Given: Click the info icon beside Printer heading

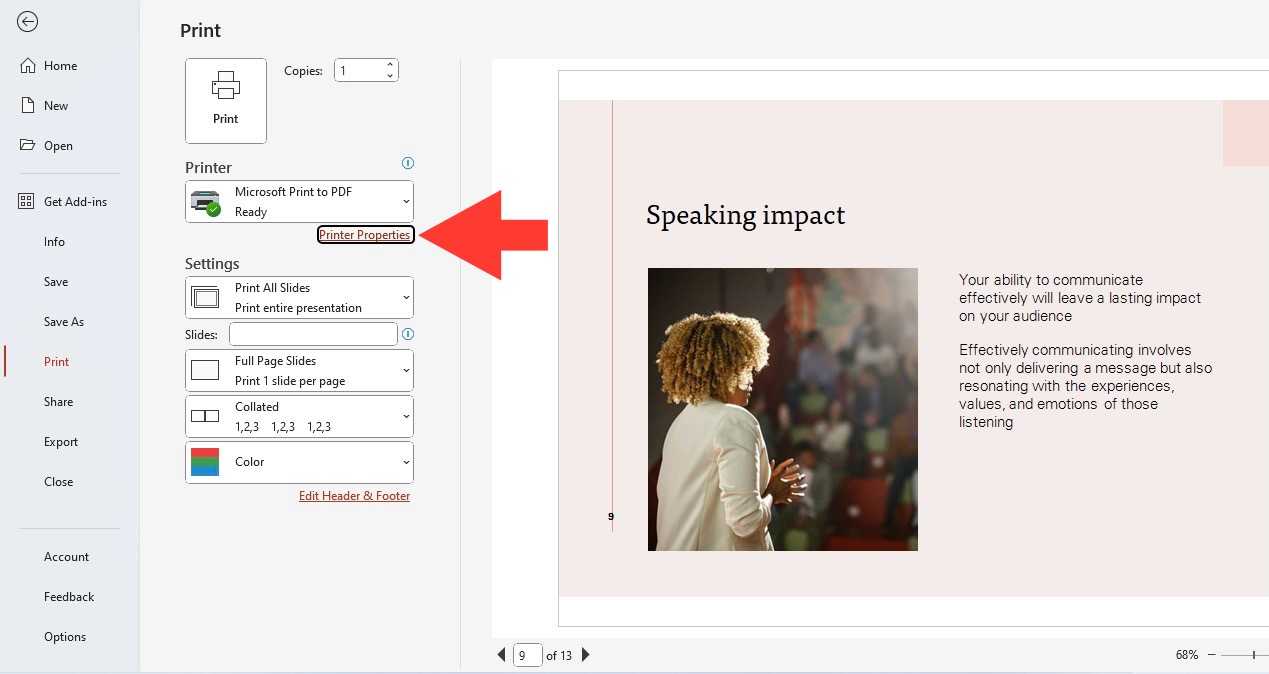Looking at the screenshot, I should (x=407, y=163).
